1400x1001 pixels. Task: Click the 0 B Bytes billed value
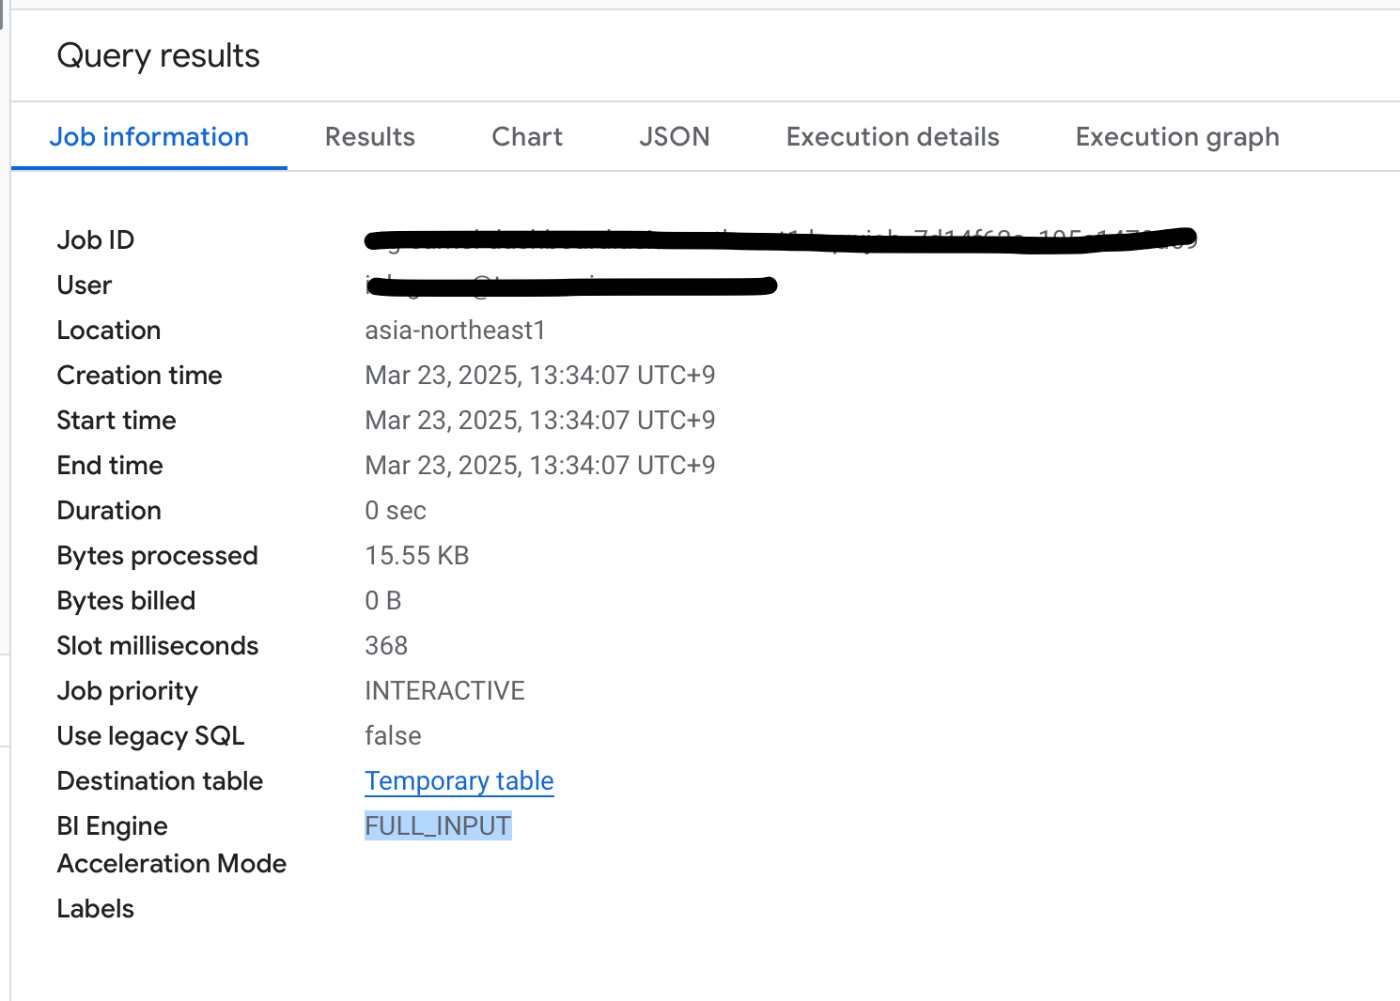[382, 600]
